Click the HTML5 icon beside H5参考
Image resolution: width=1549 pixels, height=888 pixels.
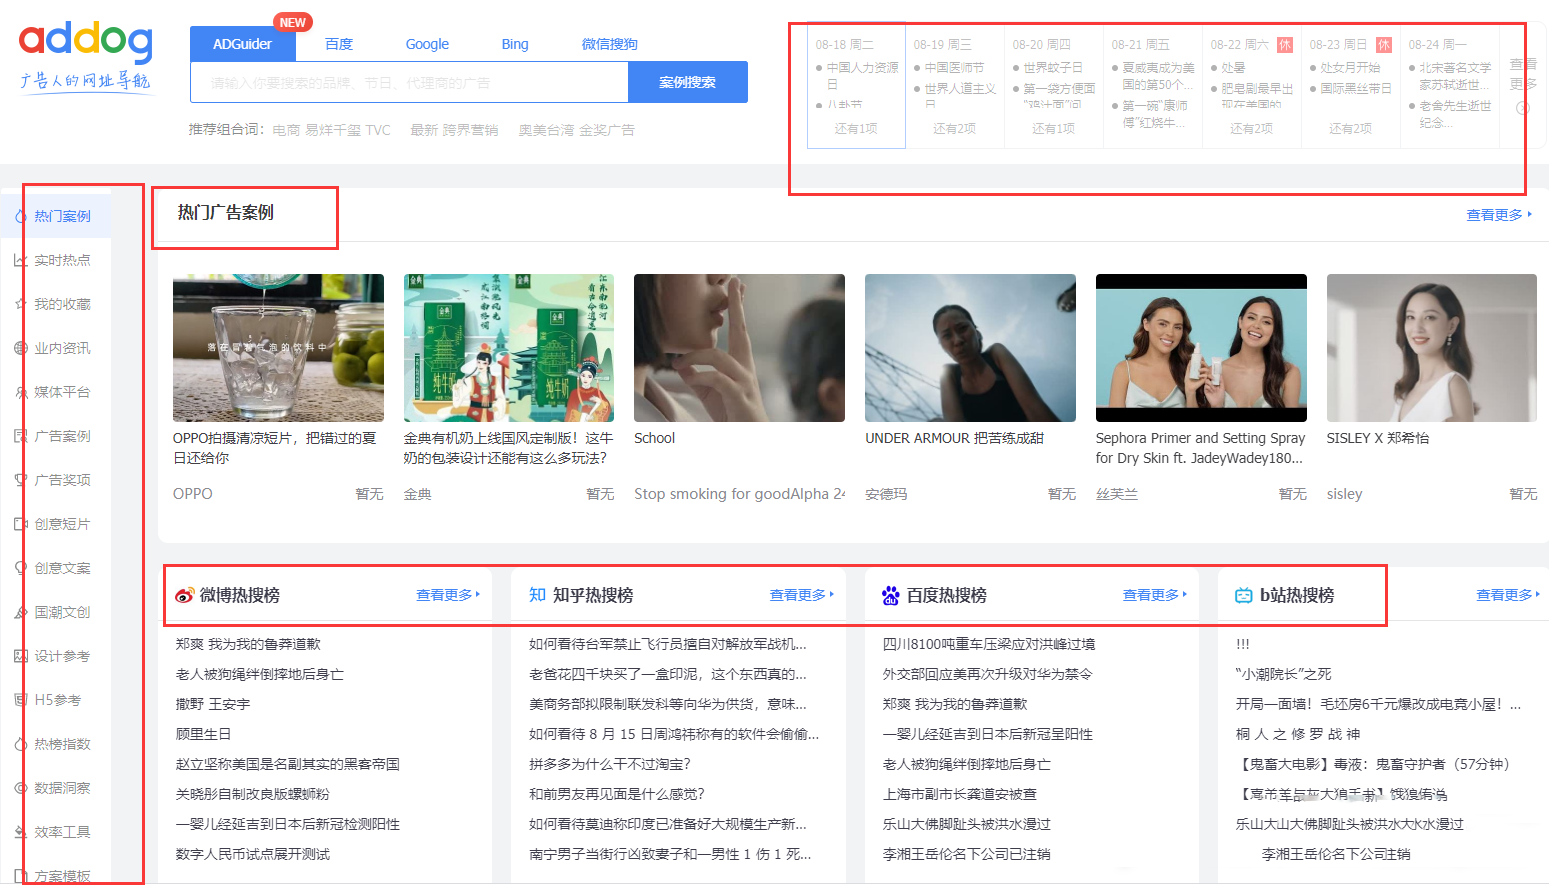pyautogui.click(x=21, y=700)
